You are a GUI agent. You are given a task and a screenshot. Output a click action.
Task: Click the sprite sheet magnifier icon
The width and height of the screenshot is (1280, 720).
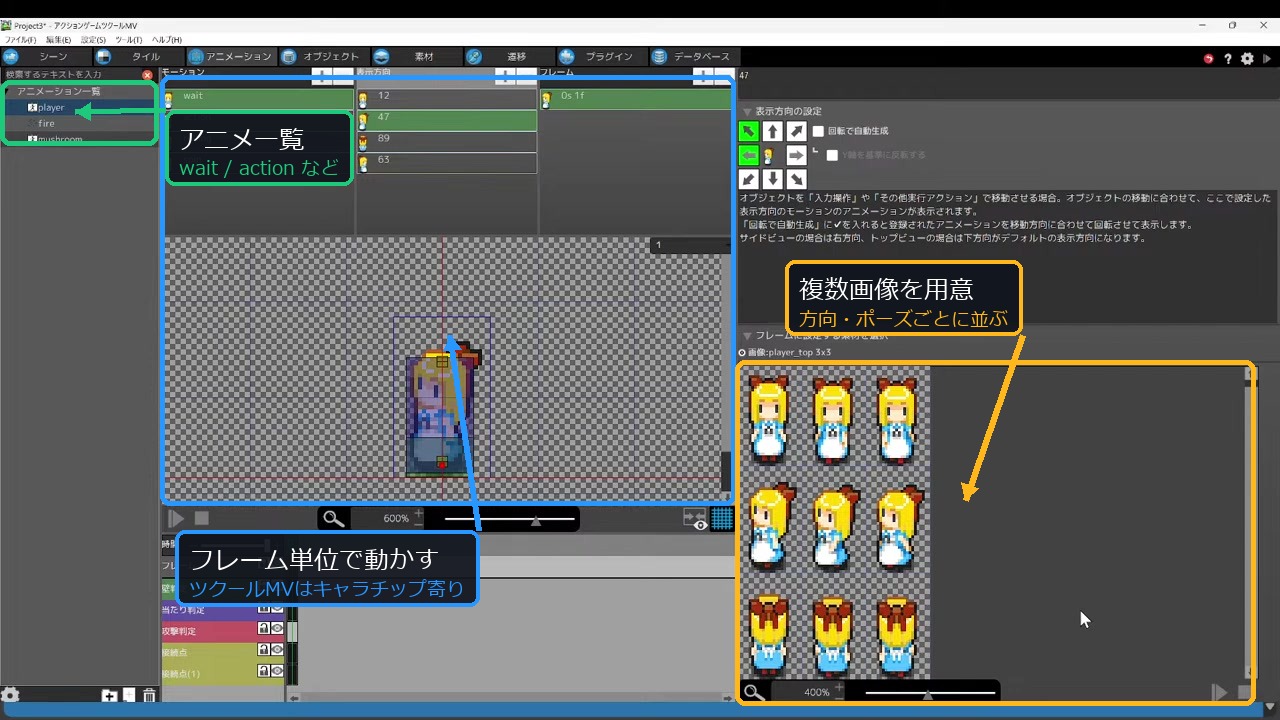pyautogui.click(x=754, y=692)
